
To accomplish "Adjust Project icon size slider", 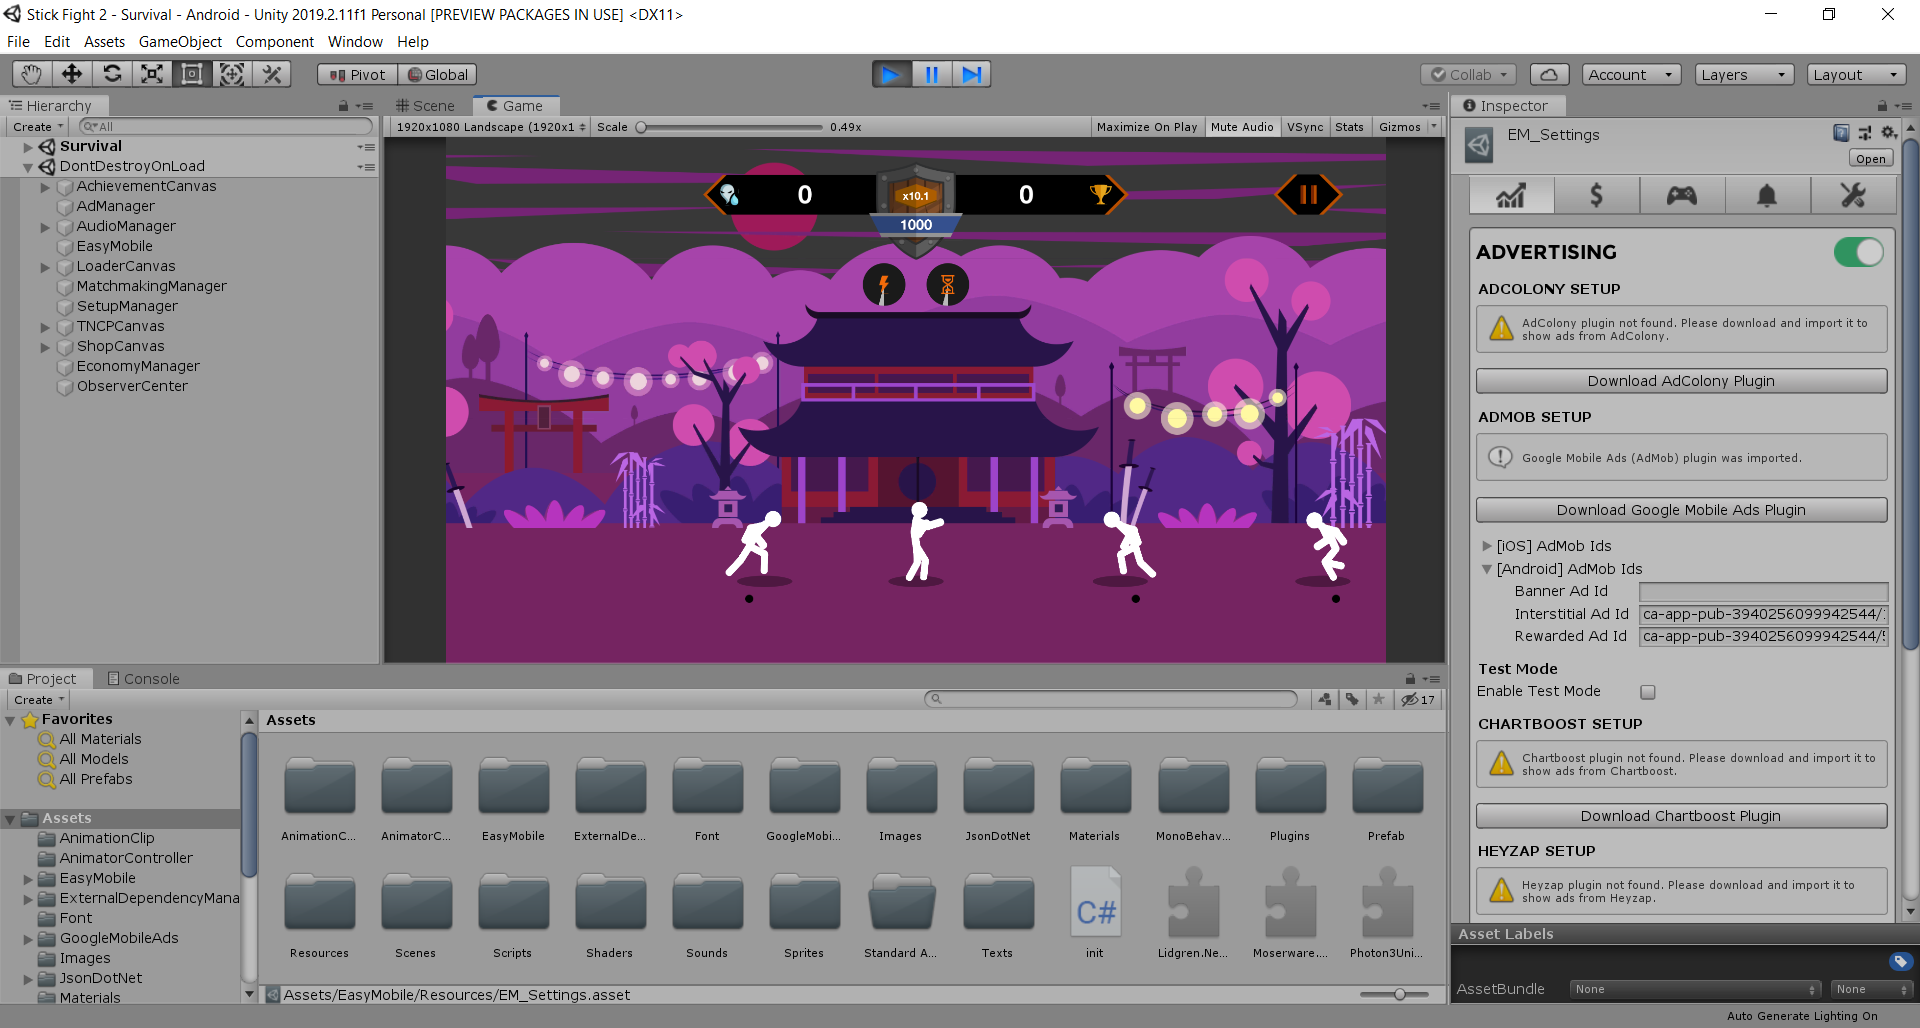I will pos(1394,994).
